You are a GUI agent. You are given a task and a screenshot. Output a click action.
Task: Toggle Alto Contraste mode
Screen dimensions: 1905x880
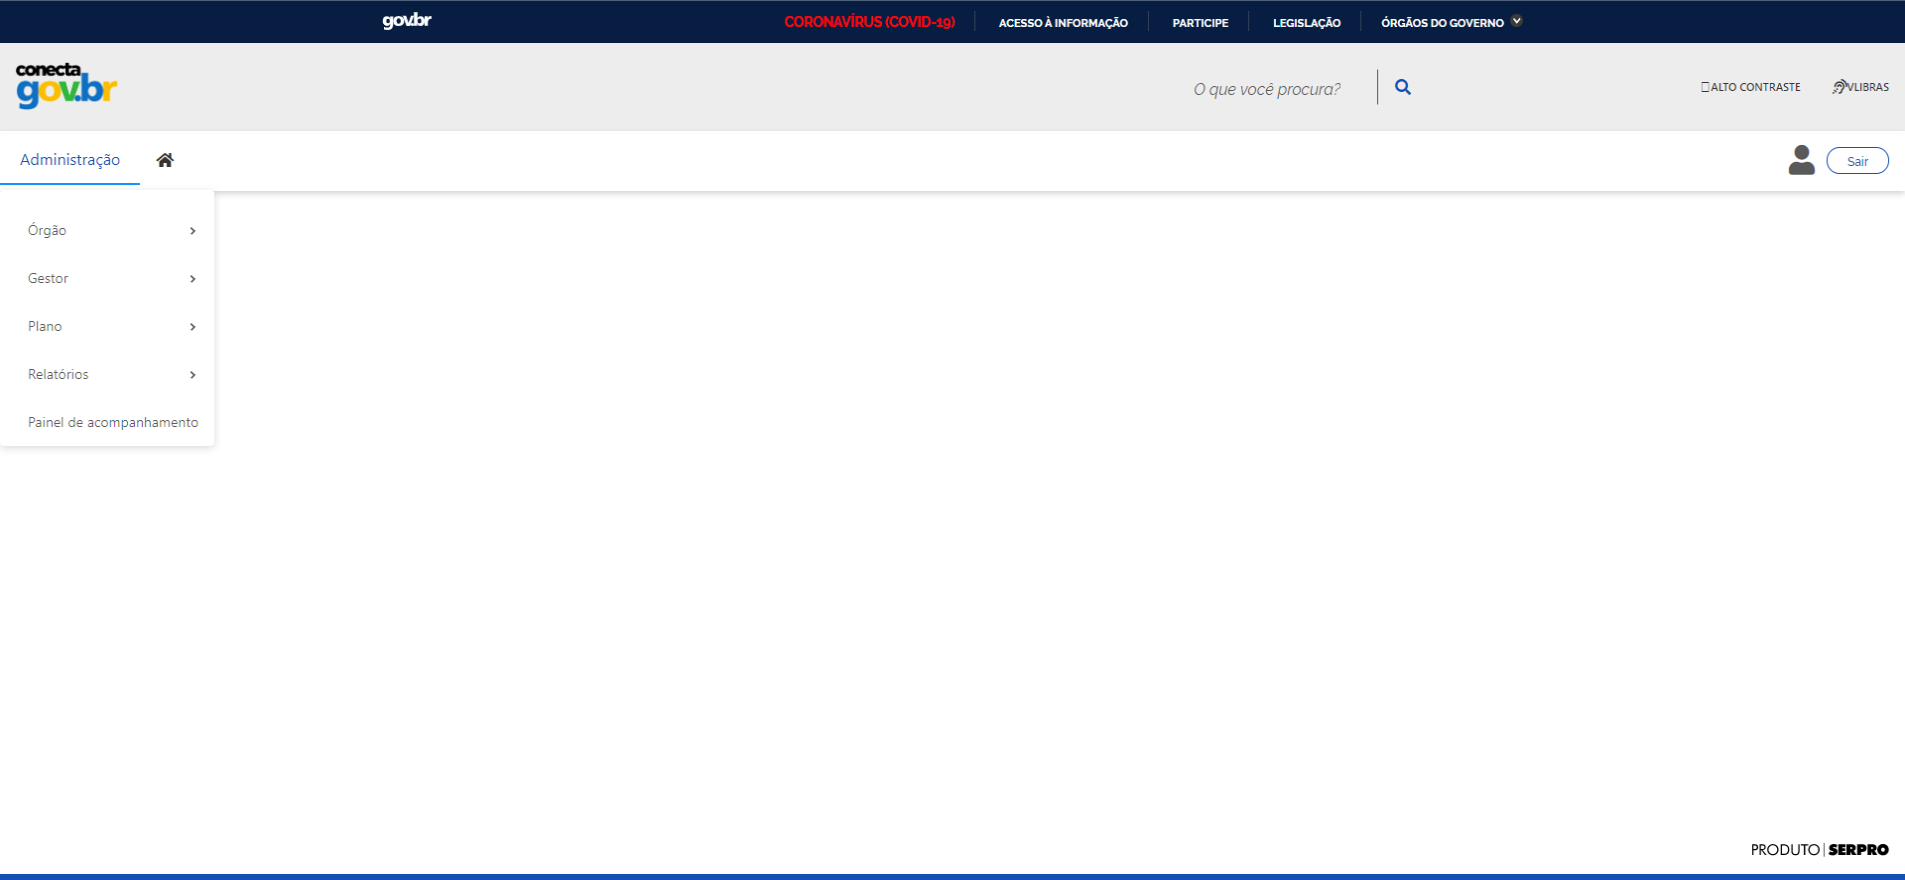[x=1750, y=87]
